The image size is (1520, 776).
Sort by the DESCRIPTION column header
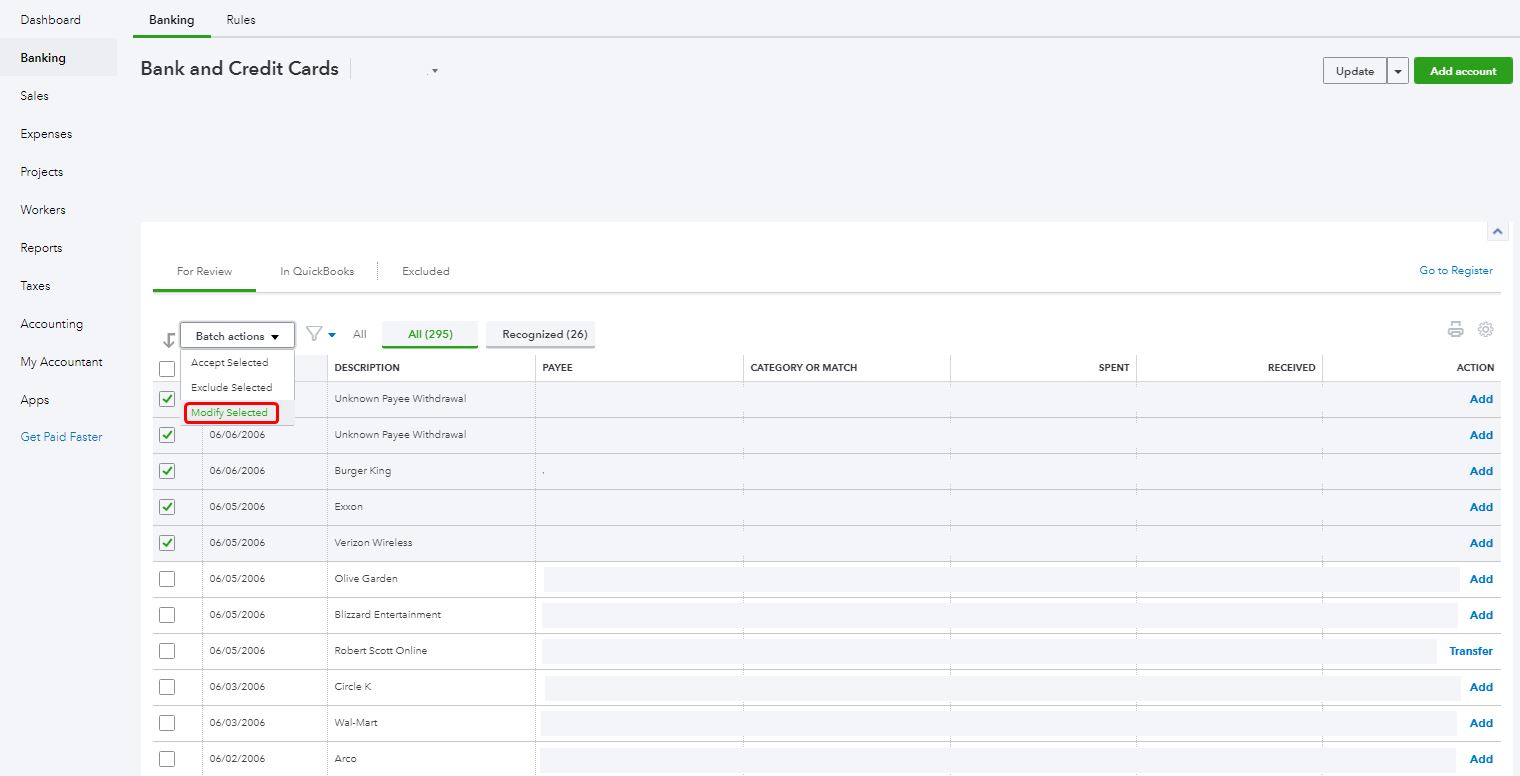pyautogui.click(x=367, y=368)
